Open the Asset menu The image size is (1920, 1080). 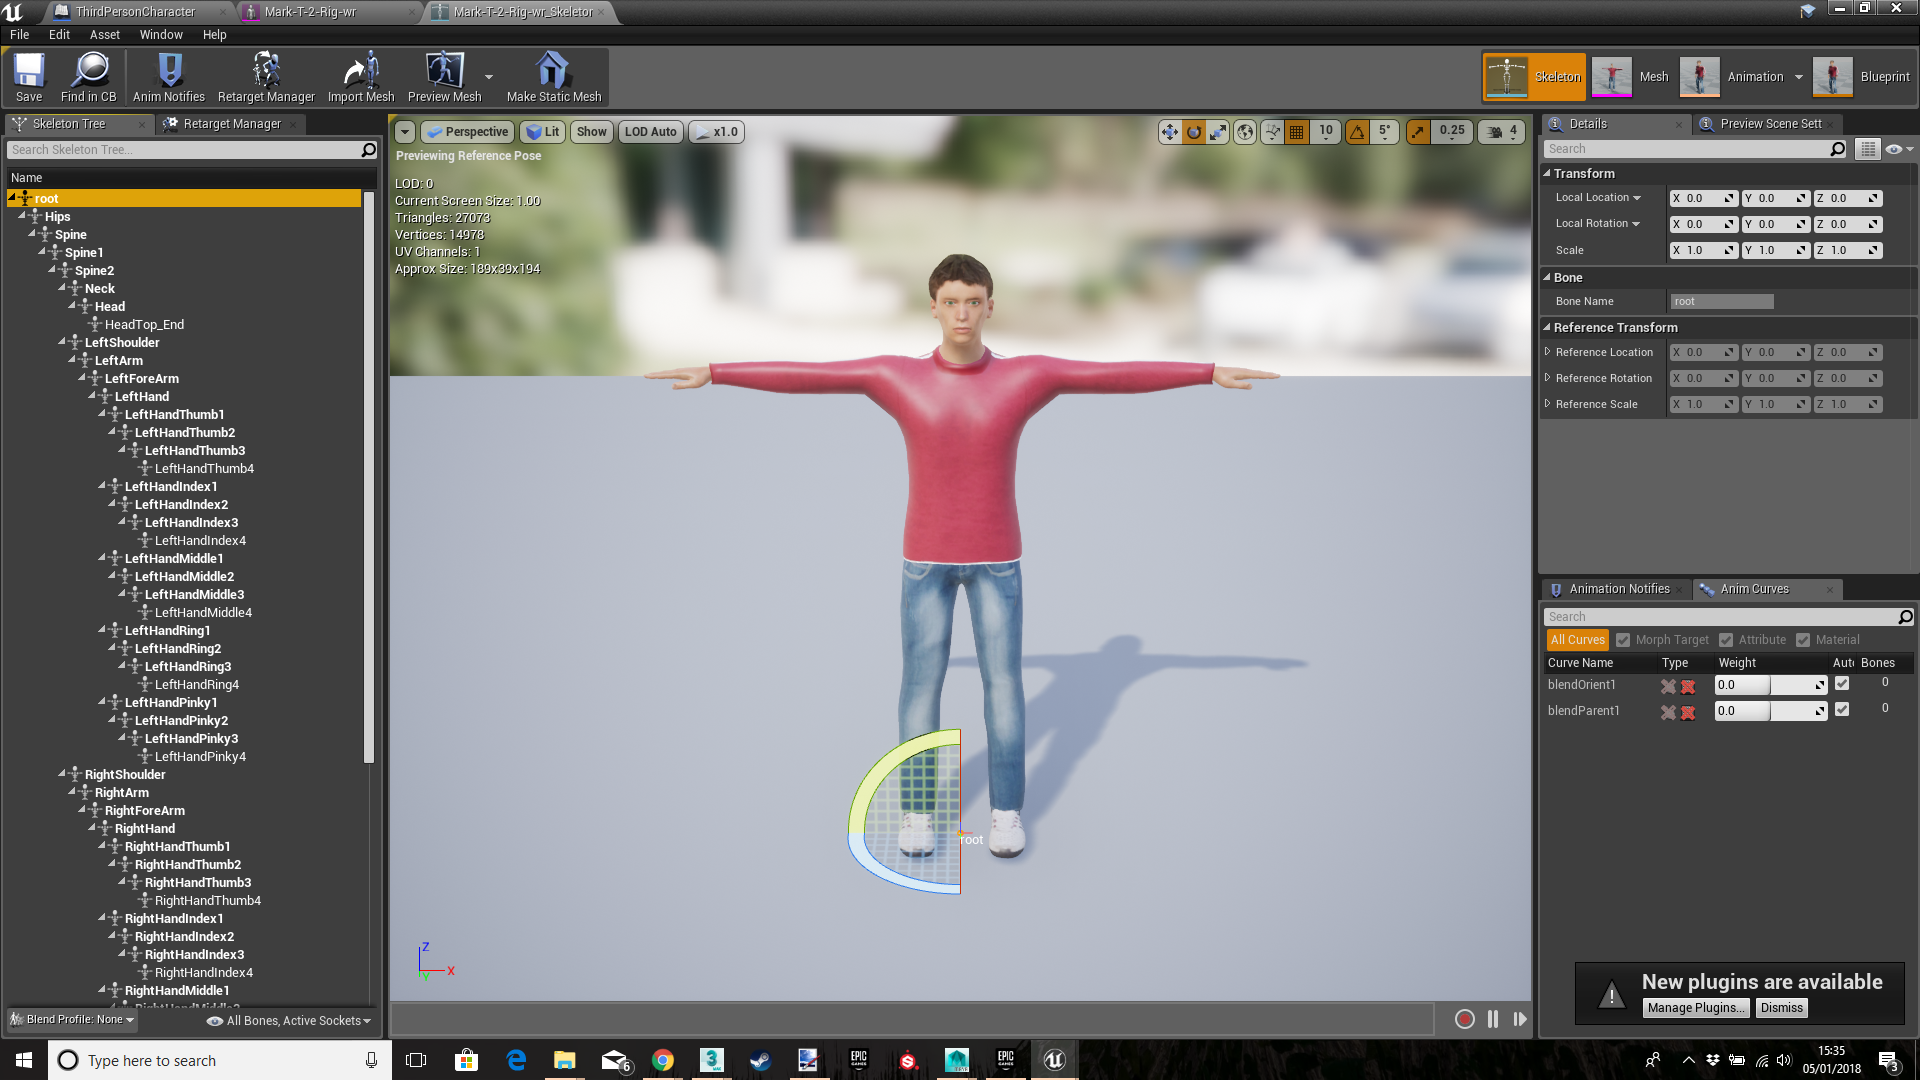tap(104, 34)
